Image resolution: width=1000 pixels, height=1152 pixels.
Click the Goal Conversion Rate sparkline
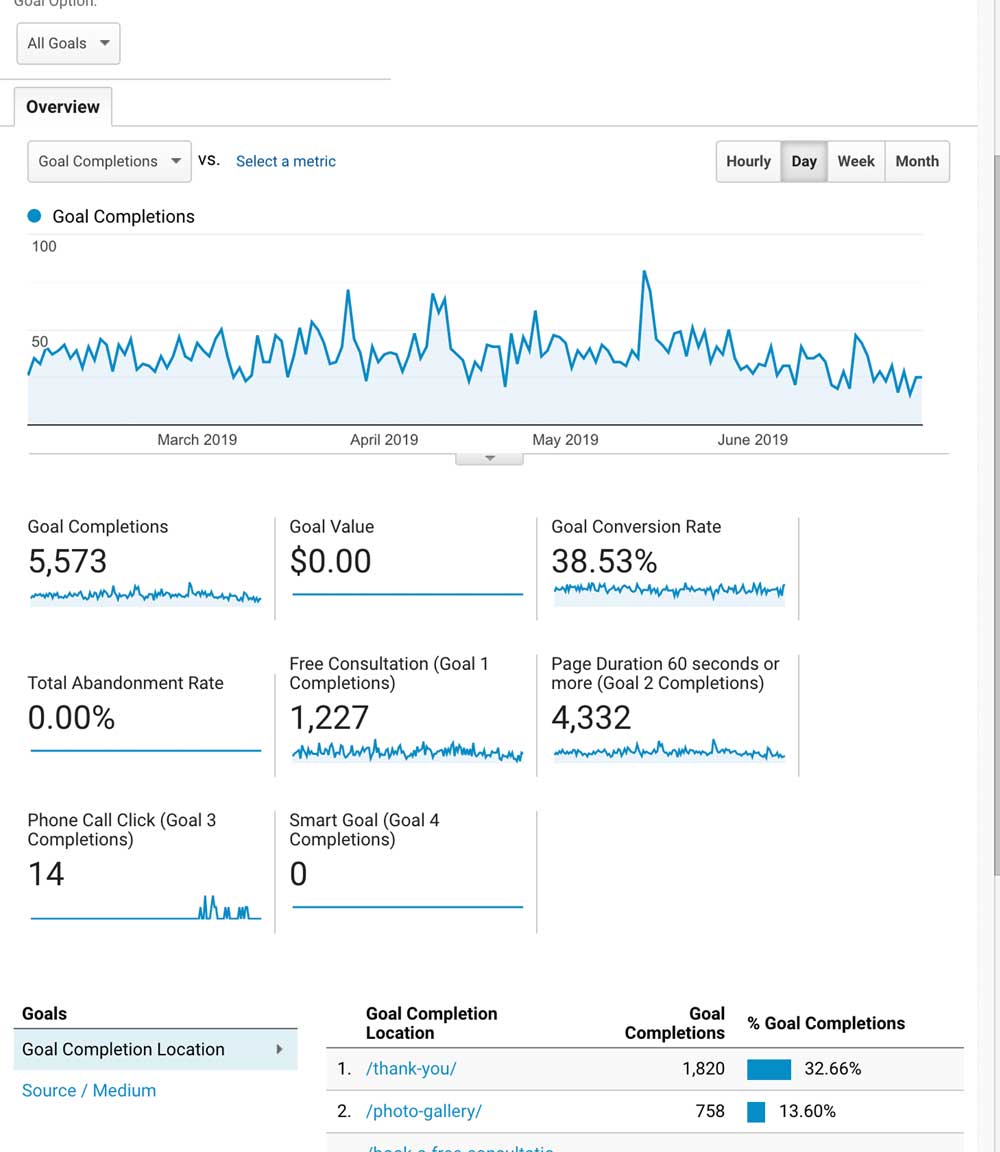point(669,591)
